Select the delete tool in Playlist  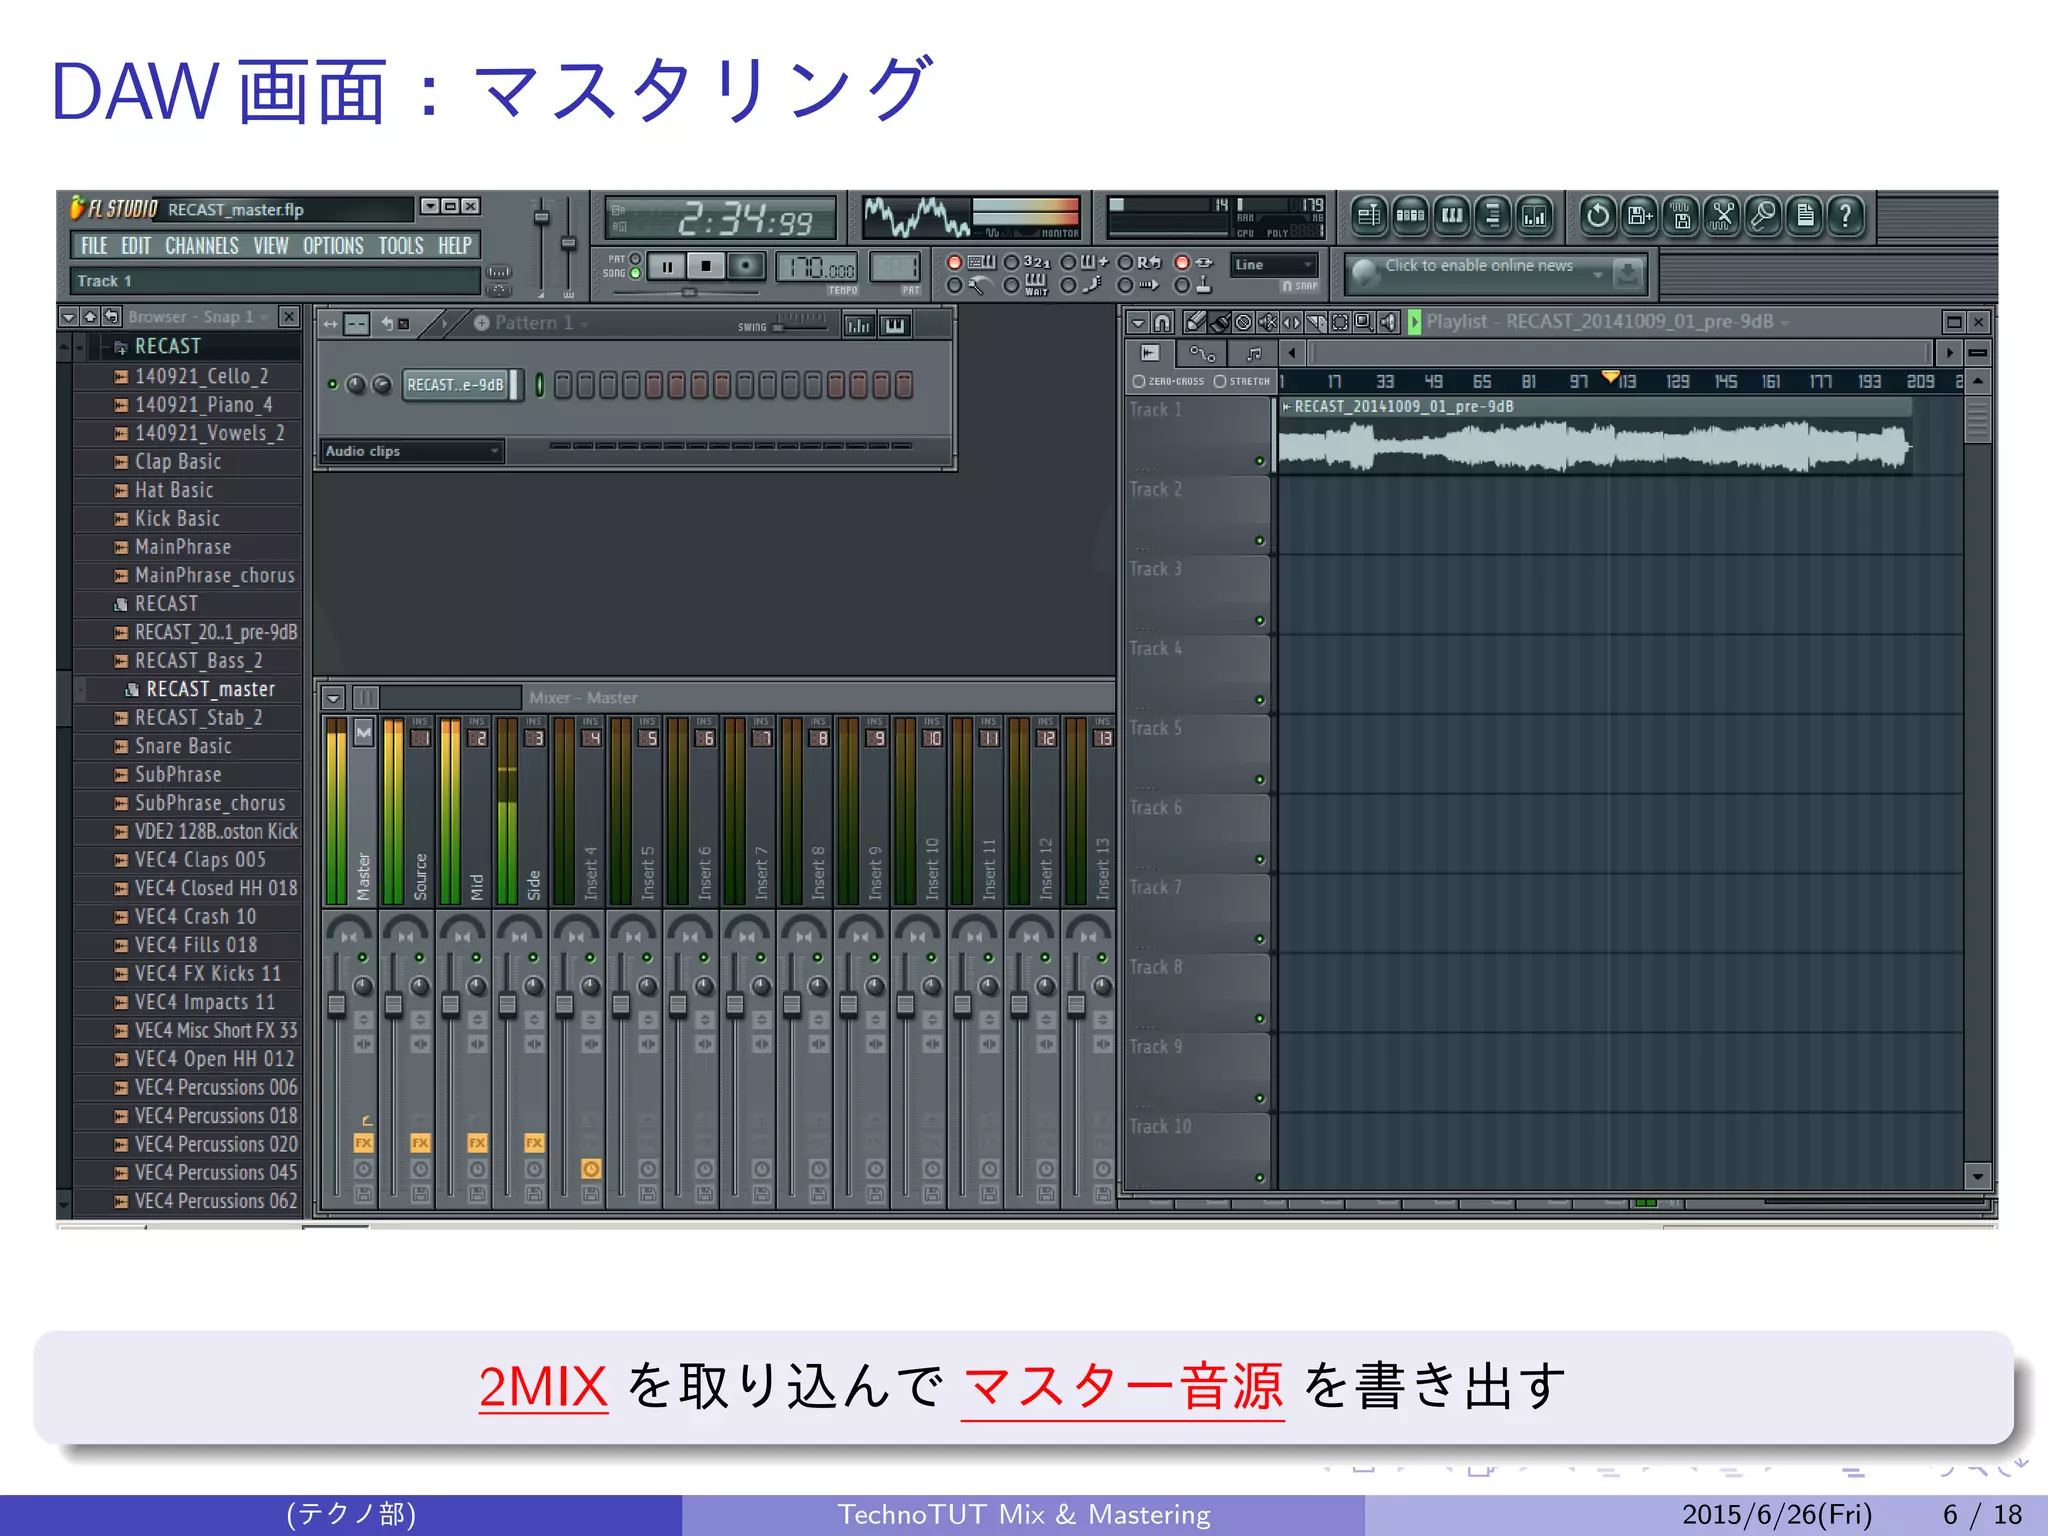click(1244, 322)
